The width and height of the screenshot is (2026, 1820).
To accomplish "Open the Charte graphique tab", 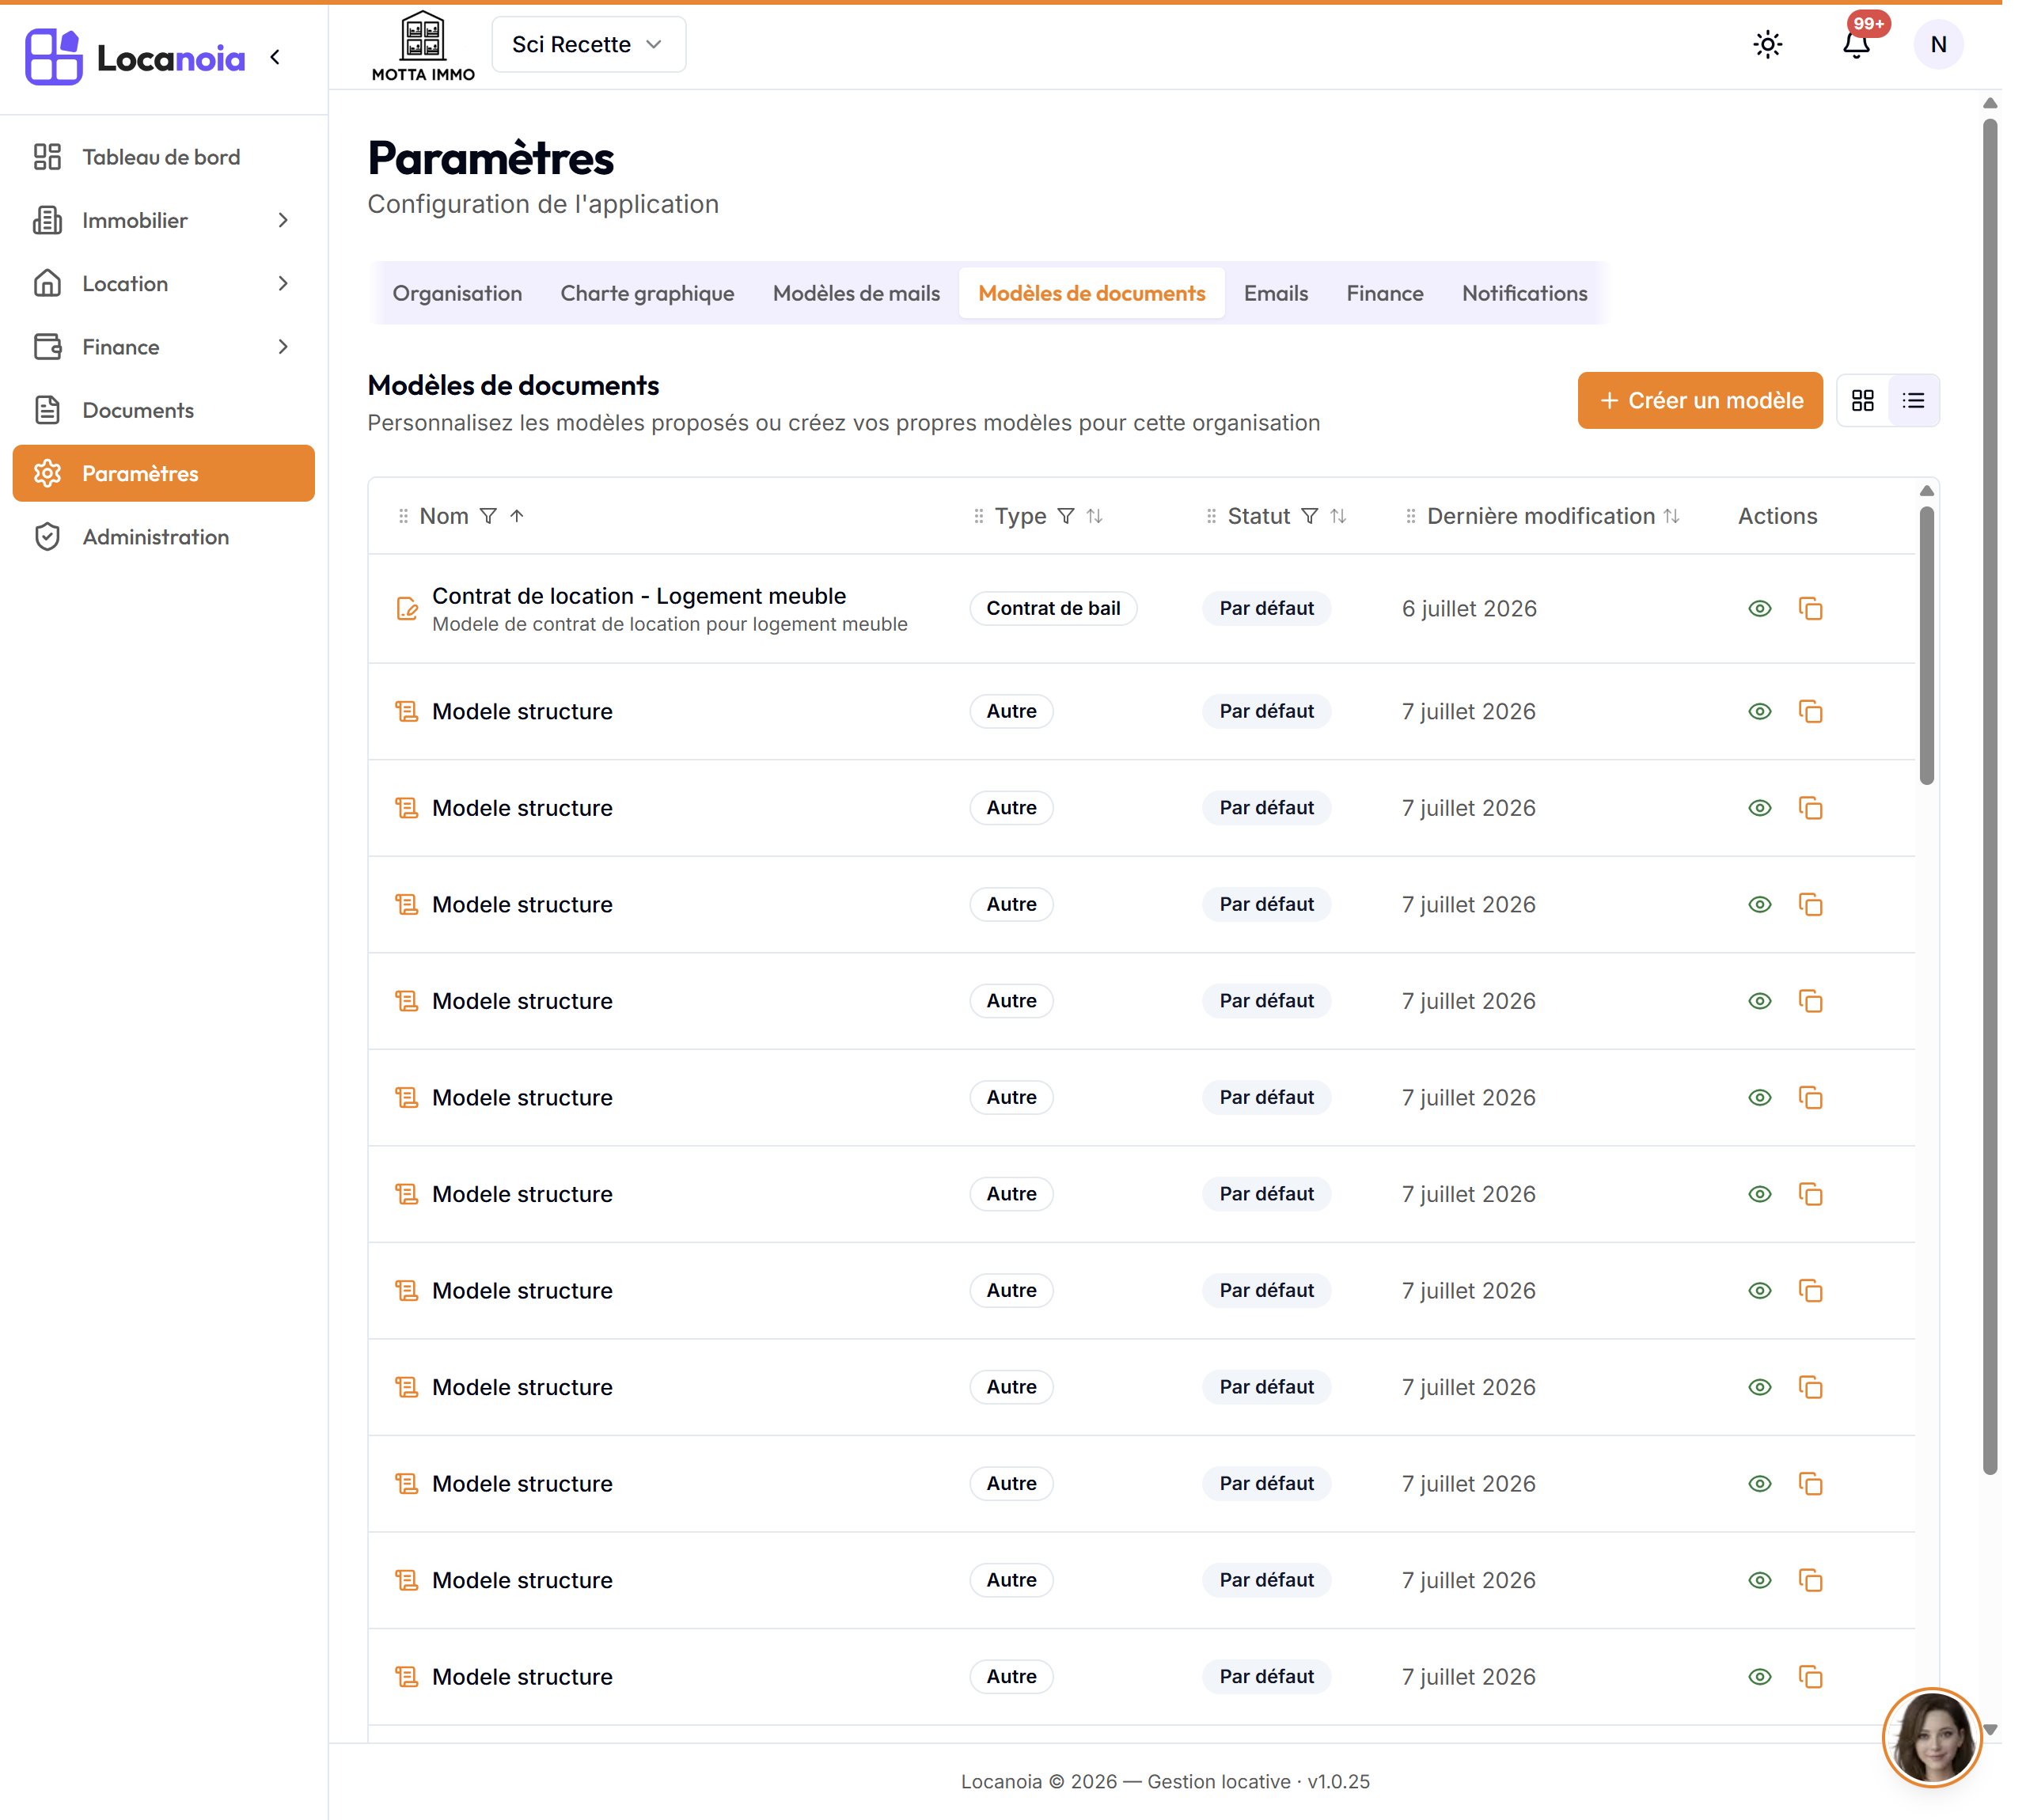I will [647, 293].
